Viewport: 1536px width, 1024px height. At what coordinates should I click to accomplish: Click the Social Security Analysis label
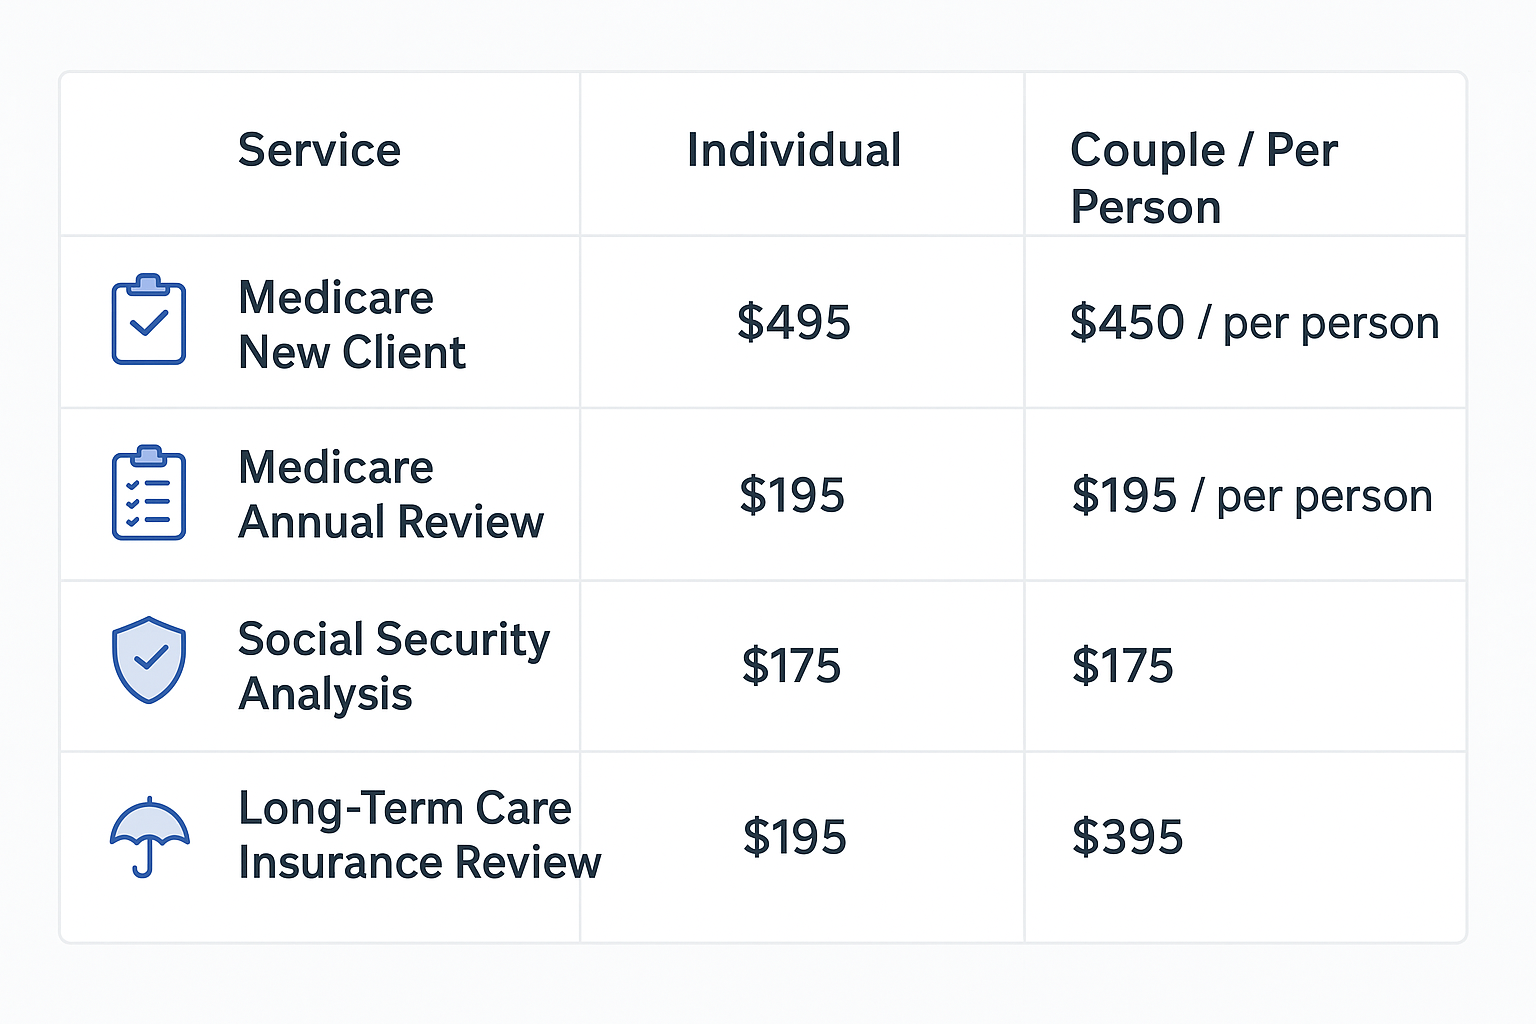click(x=394, y=667)
